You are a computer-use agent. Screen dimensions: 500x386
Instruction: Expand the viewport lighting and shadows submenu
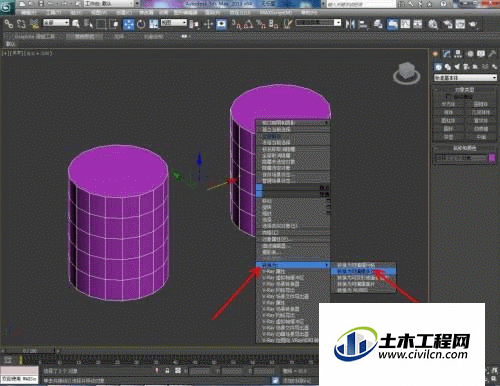click(293, 123)
